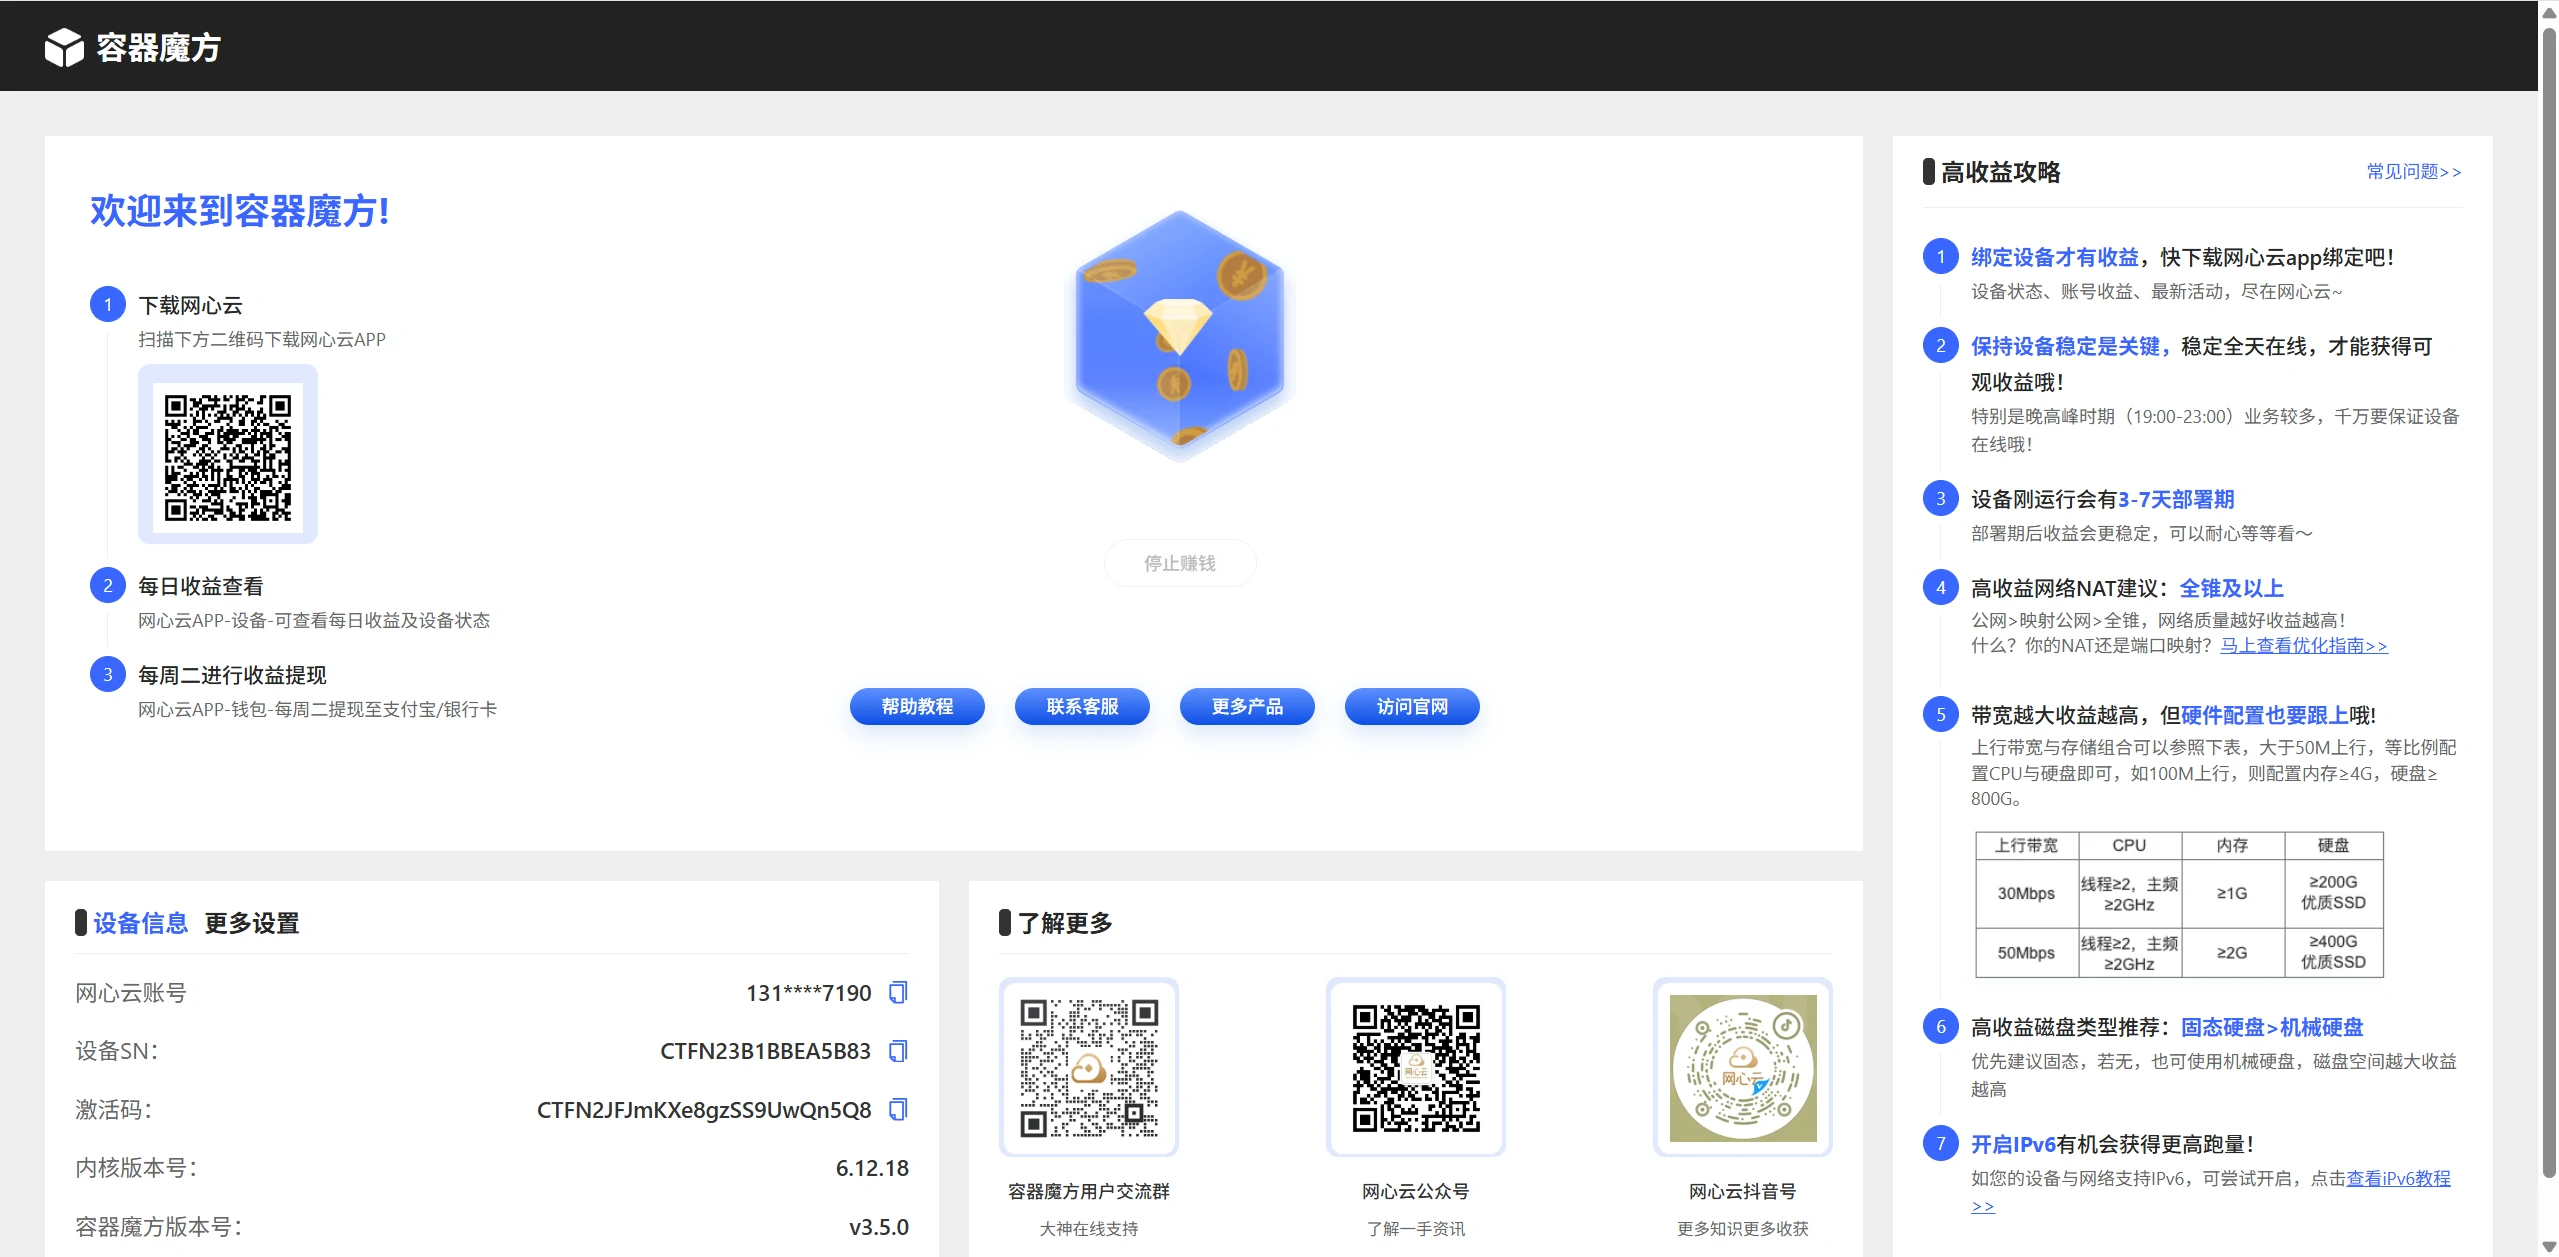Click the 容器魔方用户交流群 QR code
This screenshot has width=2559, height=1257.
1089,1068
